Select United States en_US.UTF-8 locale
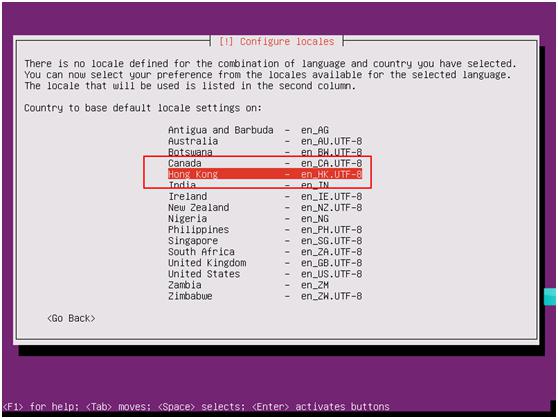558x419 pixels. 265,274
